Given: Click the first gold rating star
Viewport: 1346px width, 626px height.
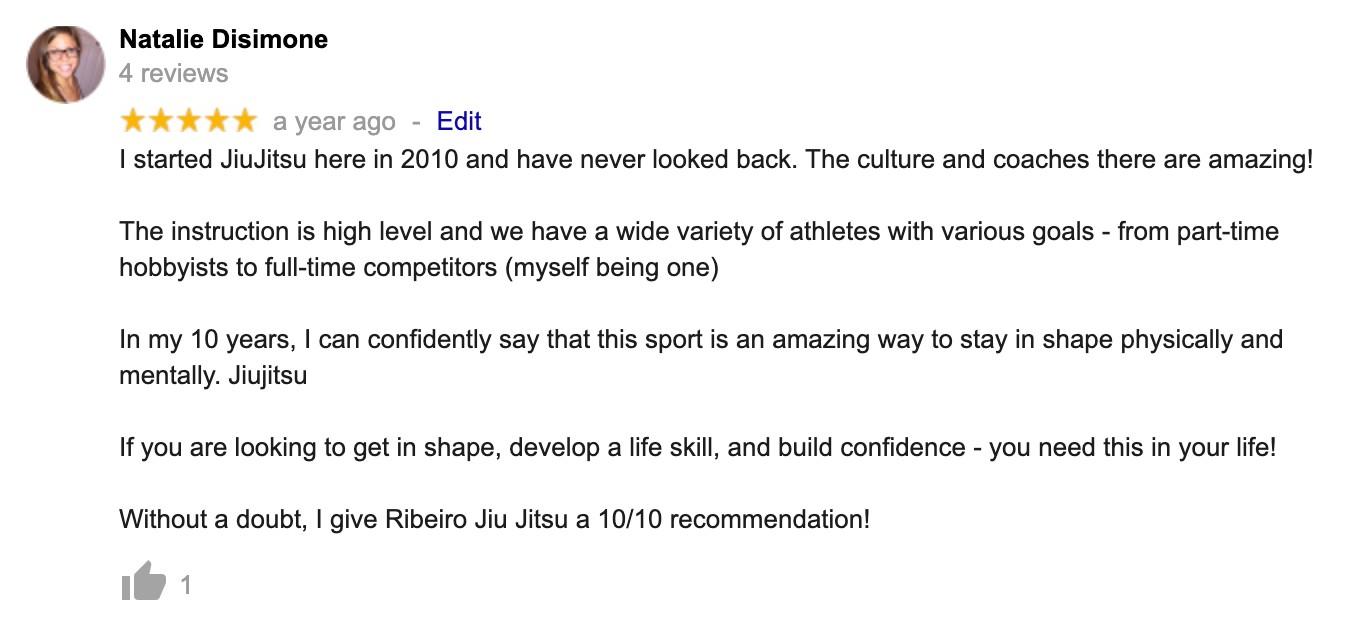Looking at the screenshot, I should [x=133, y=121].
